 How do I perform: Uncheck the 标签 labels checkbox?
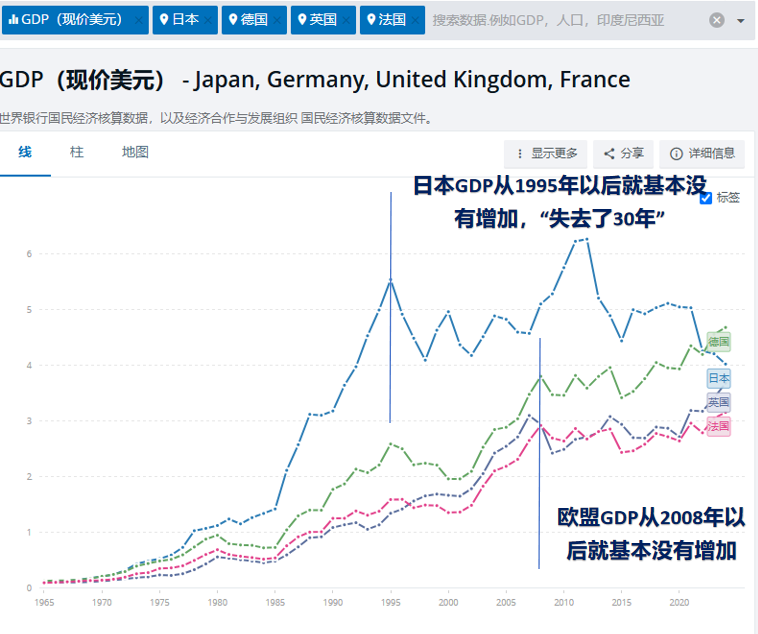[x=707, y=198]
